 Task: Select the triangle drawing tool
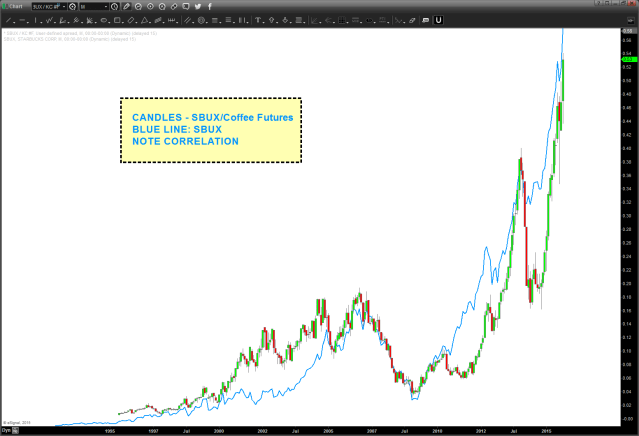pos(144,20)
